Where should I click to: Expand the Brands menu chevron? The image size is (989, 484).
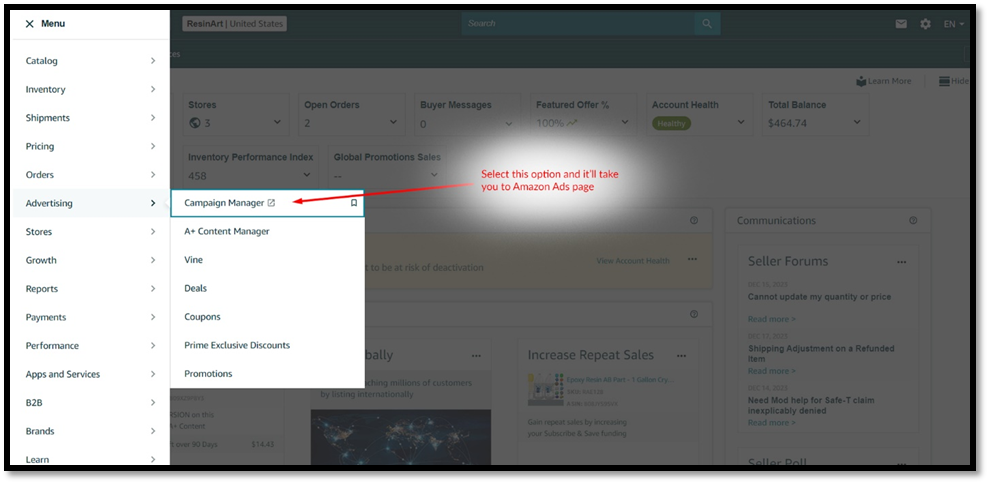pos(153,431)
